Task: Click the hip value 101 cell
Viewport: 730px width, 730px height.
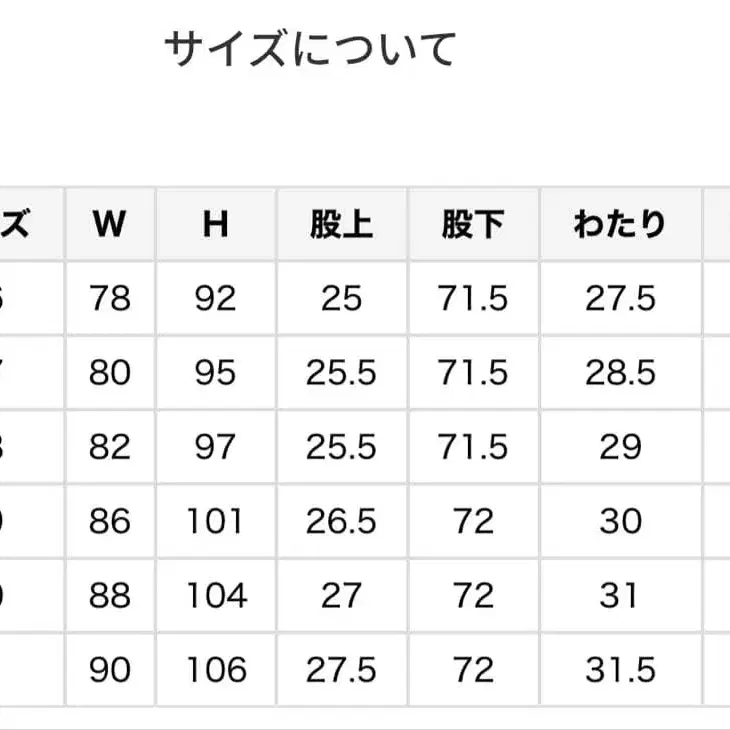Action: (x=216, y=521)
